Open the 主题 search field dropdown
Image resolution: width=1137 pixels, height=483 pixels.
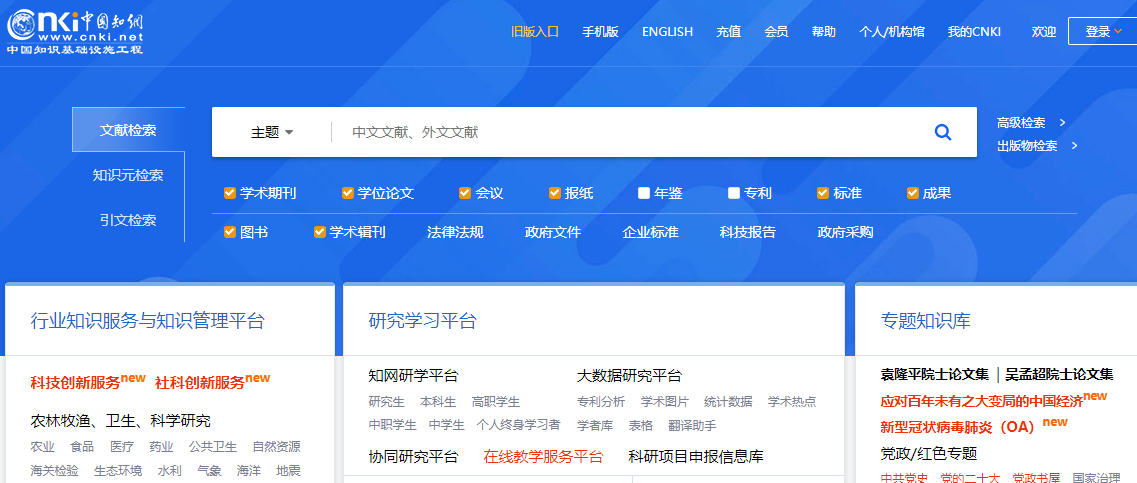tap(271, 132)
